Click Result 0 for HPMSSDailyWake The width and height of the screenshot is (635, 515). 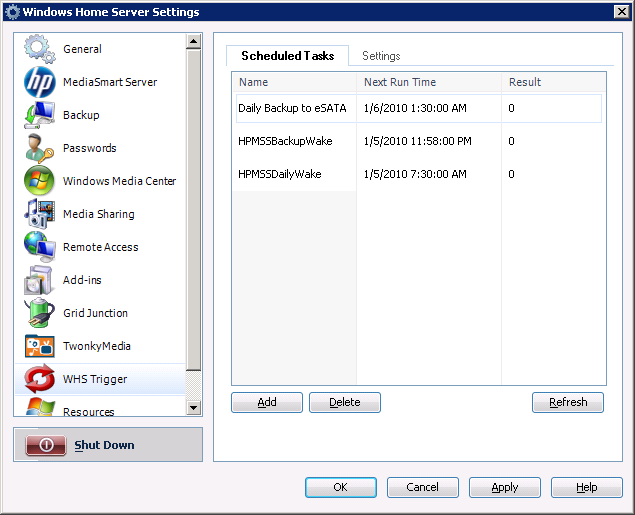pyautogui.click(x=511, y=174)
